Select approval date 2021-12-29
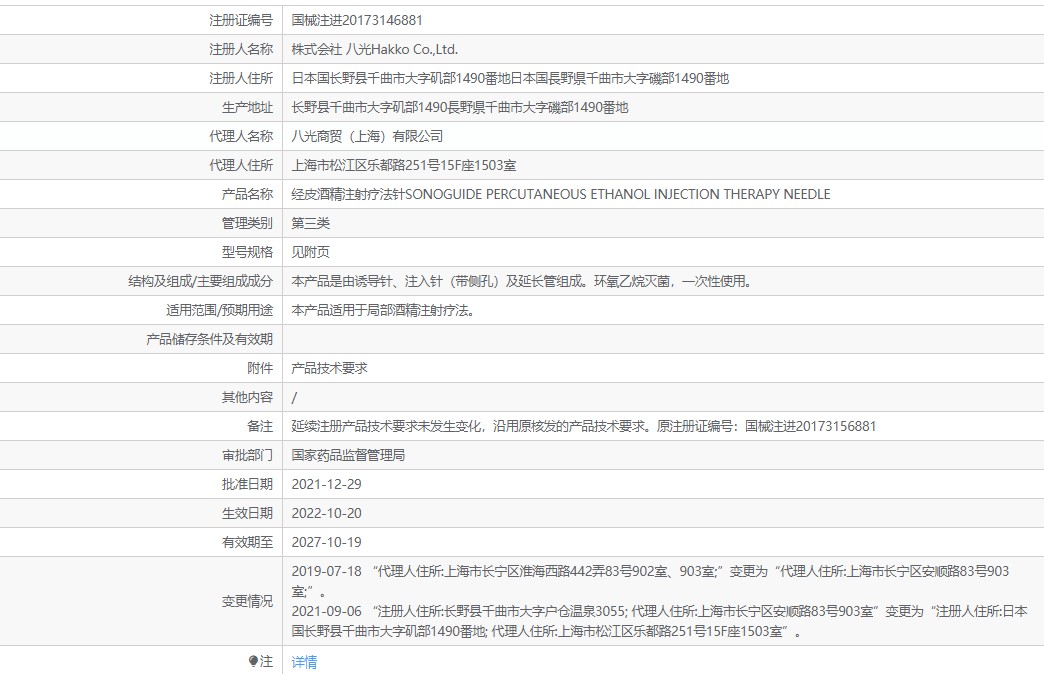 (326, 484)
